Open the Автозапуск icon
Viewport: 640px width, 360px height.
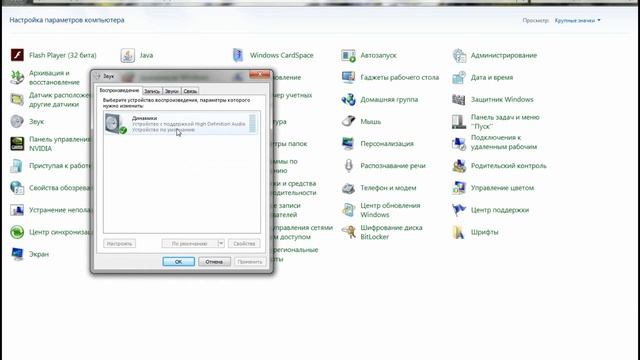click(348, 55)
